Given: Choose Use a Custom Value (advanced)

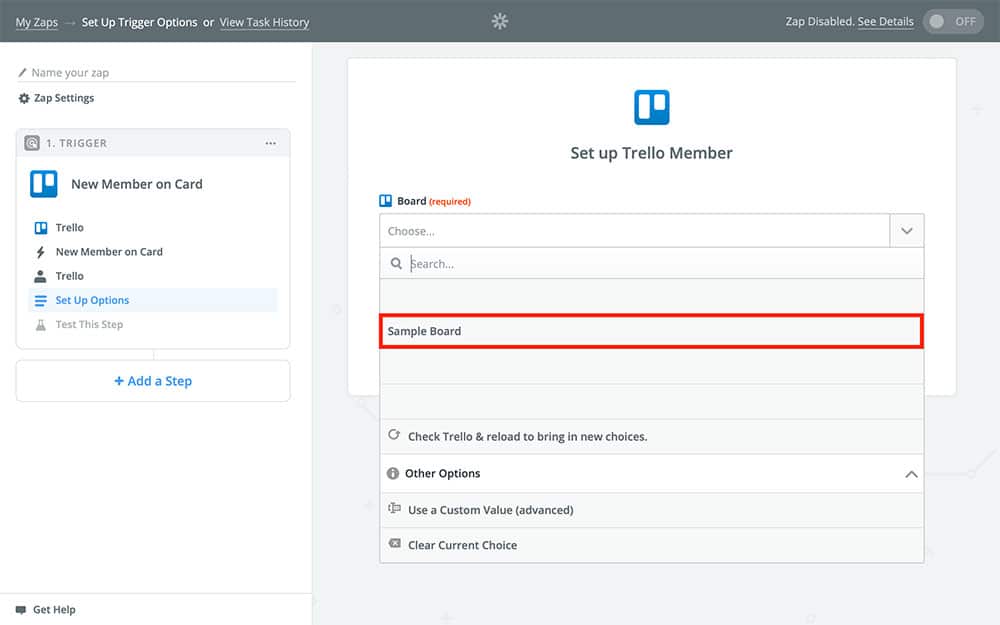Looking at the screenshot, I should [x=490, y=510].
